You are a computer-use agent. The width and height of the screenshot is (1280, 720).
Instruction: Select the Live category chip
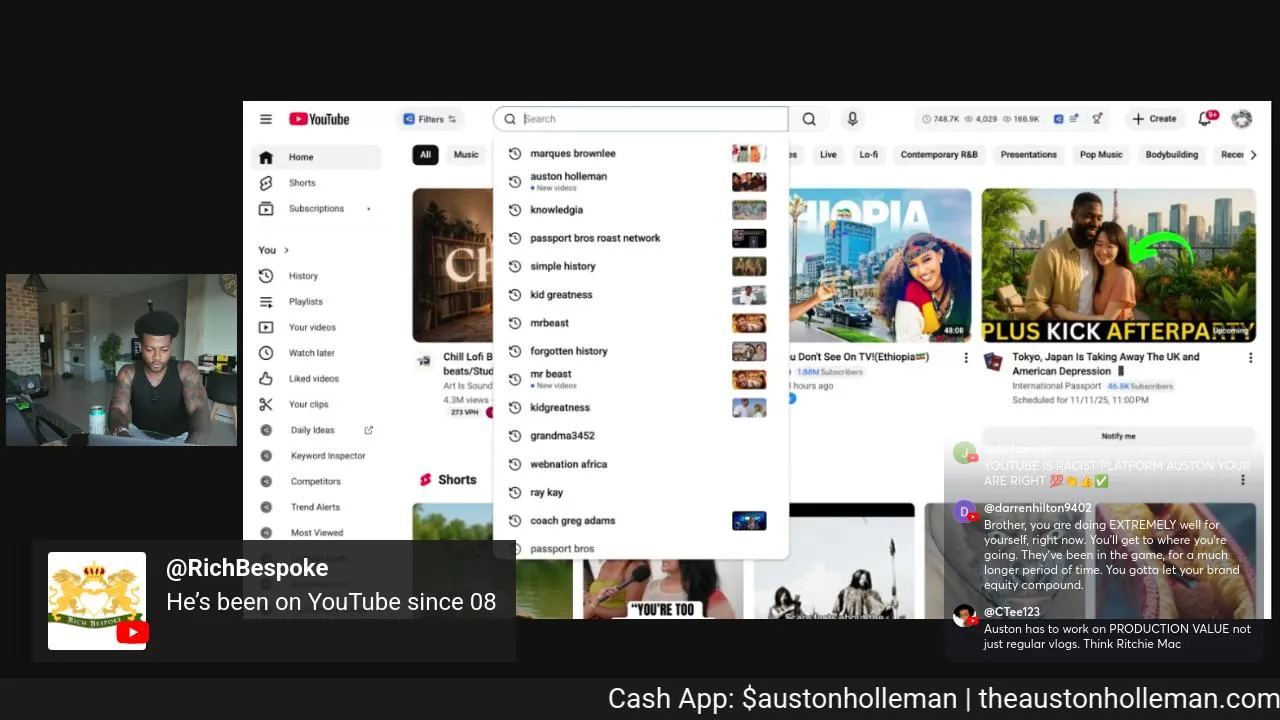(x=828, y=155)
